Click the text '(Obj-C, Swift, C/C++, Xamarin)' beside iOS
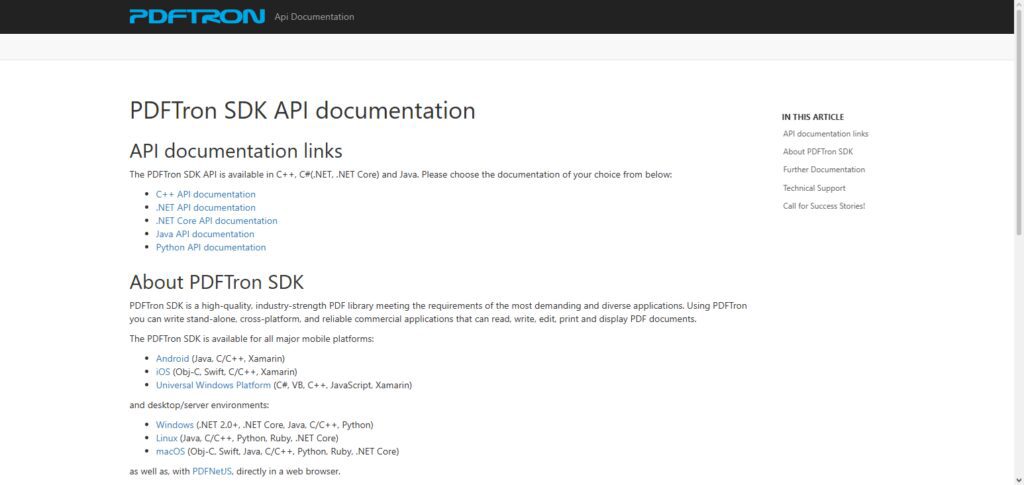This screenshot has width=1024, height=485. click(235, 371)
